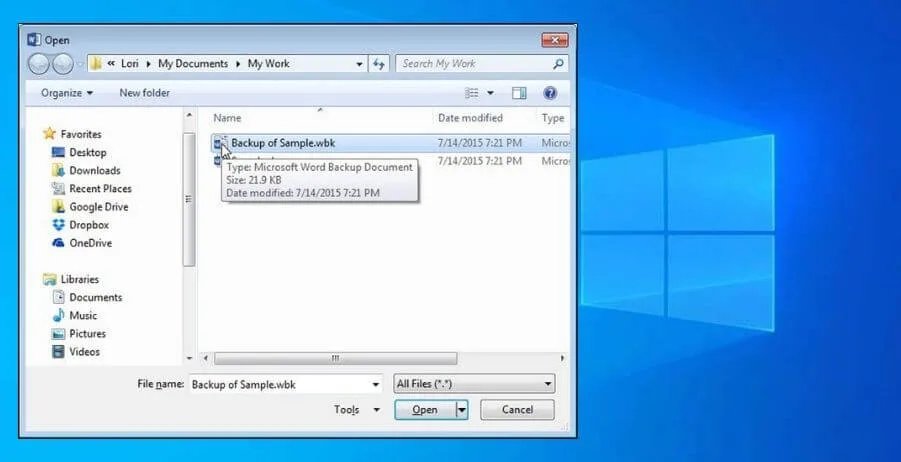Screen dimensions: 901x462
Task: Open the Tools dropdown menu
Action: [357, 410]
